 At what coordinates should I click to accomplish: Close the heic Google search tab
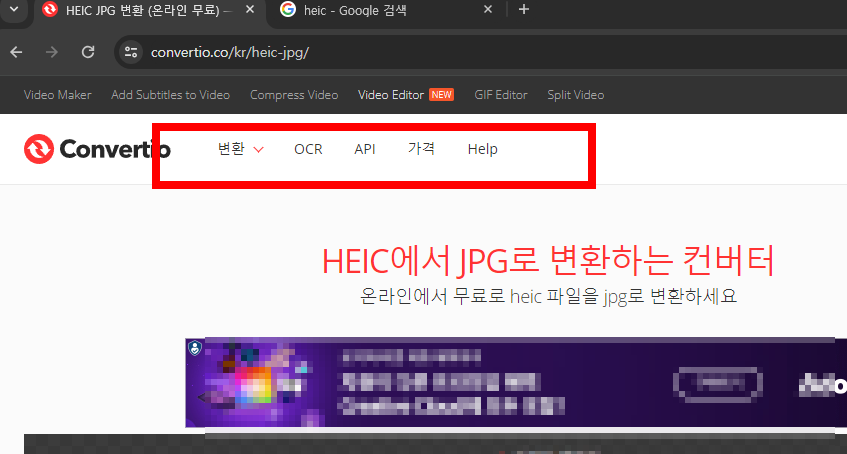pos(487,10)
